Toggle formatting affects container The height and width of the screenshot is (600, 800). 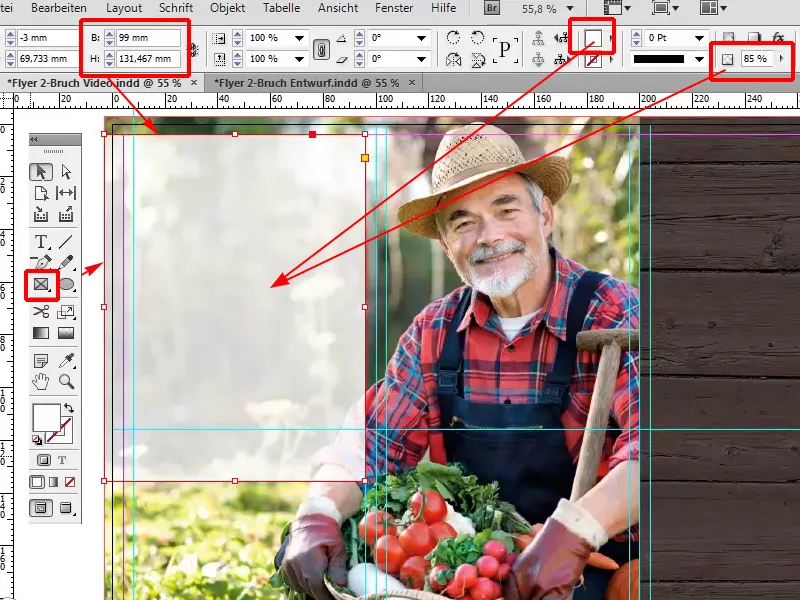[x=44, y=460]
